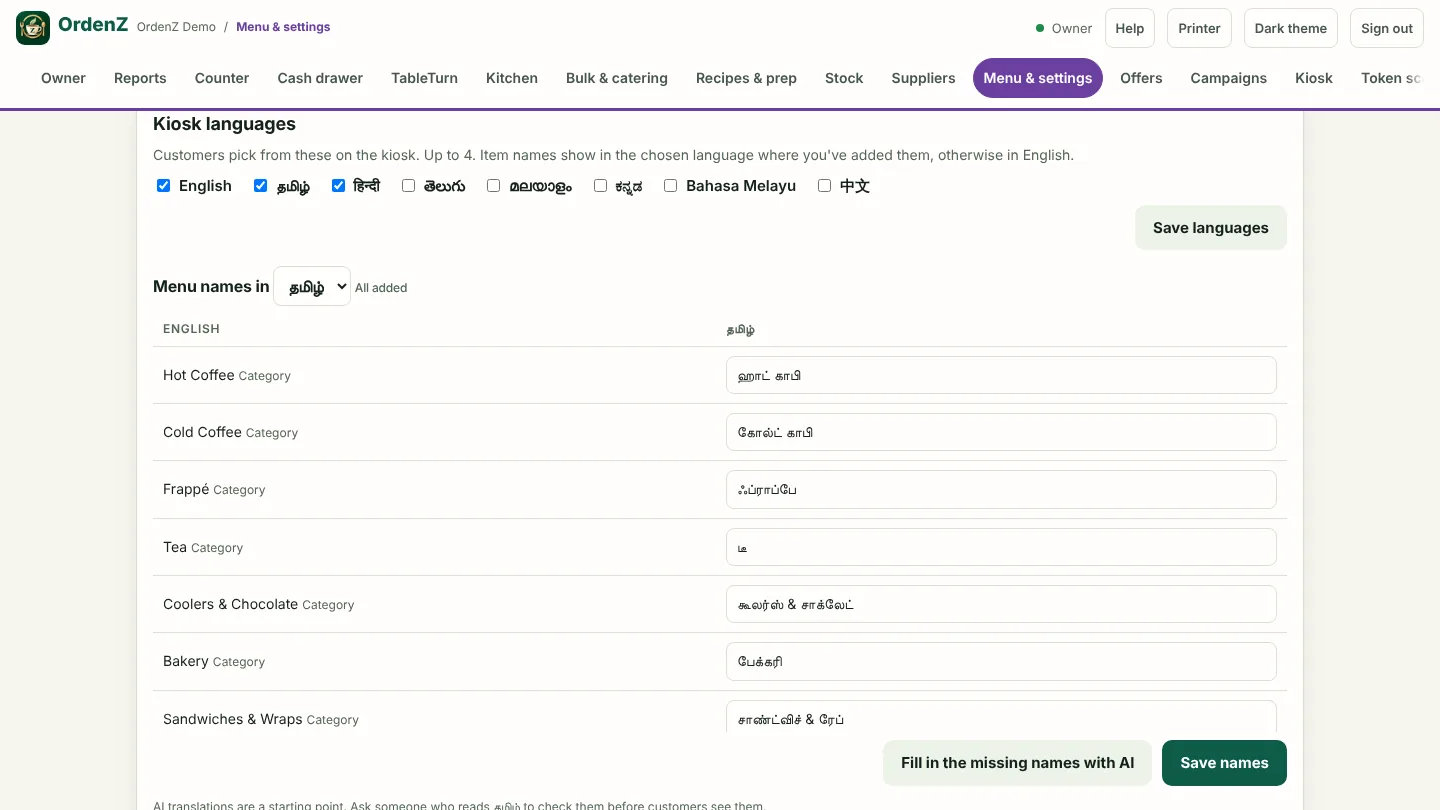Click the 'All added' status text
Viewport: 1440px width, 810px height.
tap(381, 288)
